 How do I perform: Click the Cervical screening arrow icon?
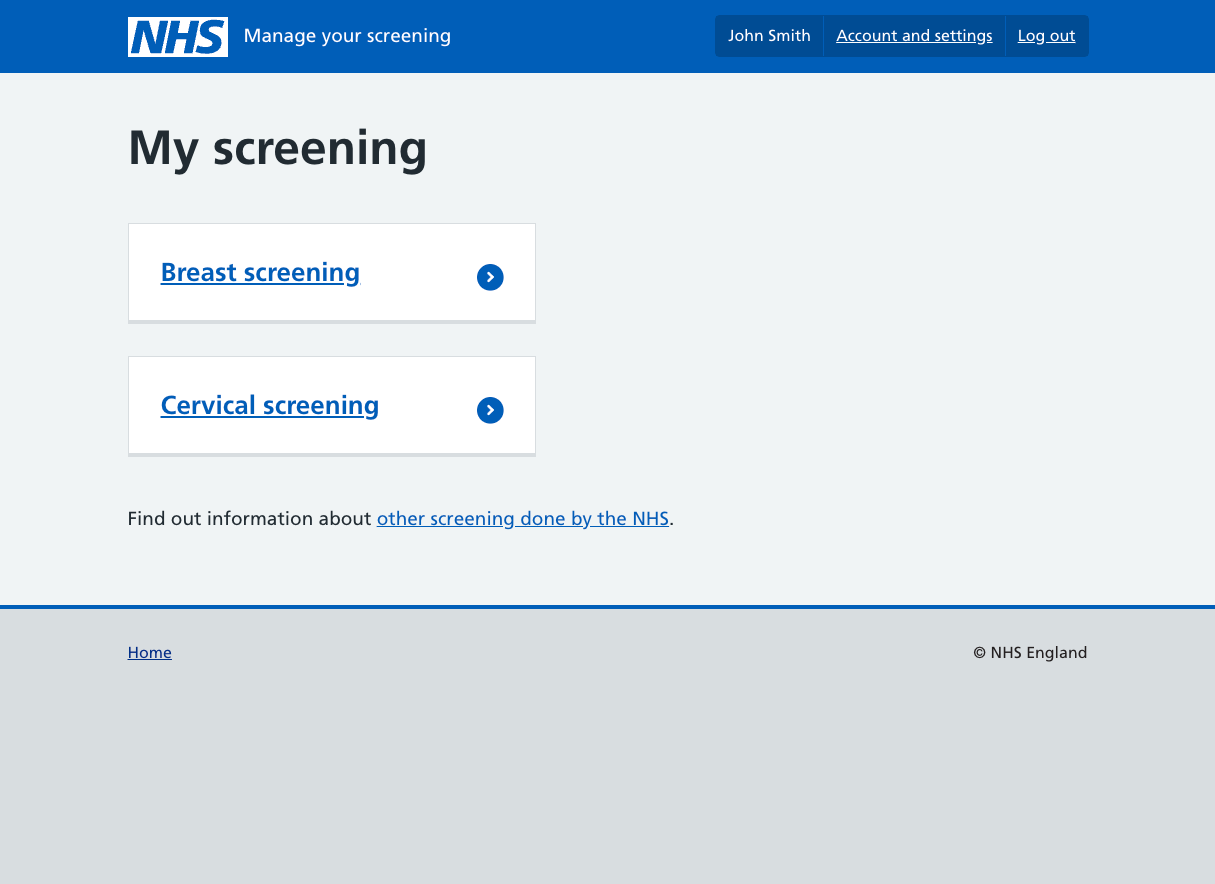[490, 410]
